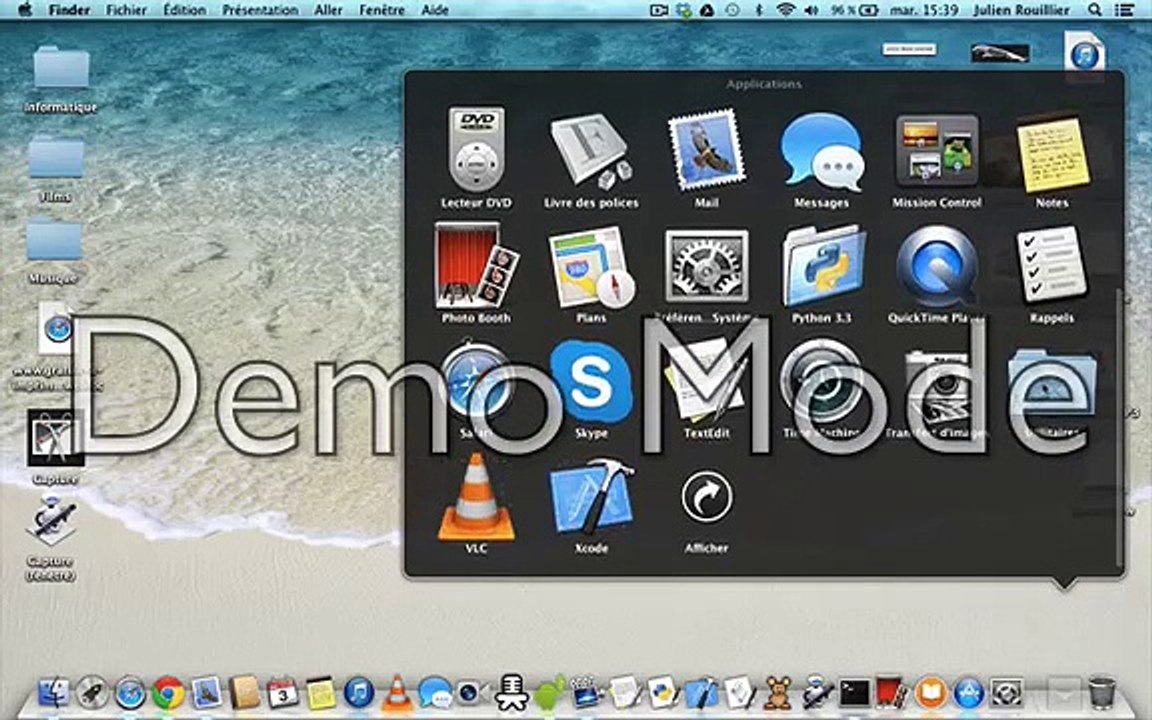The width and height of the screenshot is (1152, 720).
Task: Launch VLC from the Applications grid
Action: click(x=476, y=497)
